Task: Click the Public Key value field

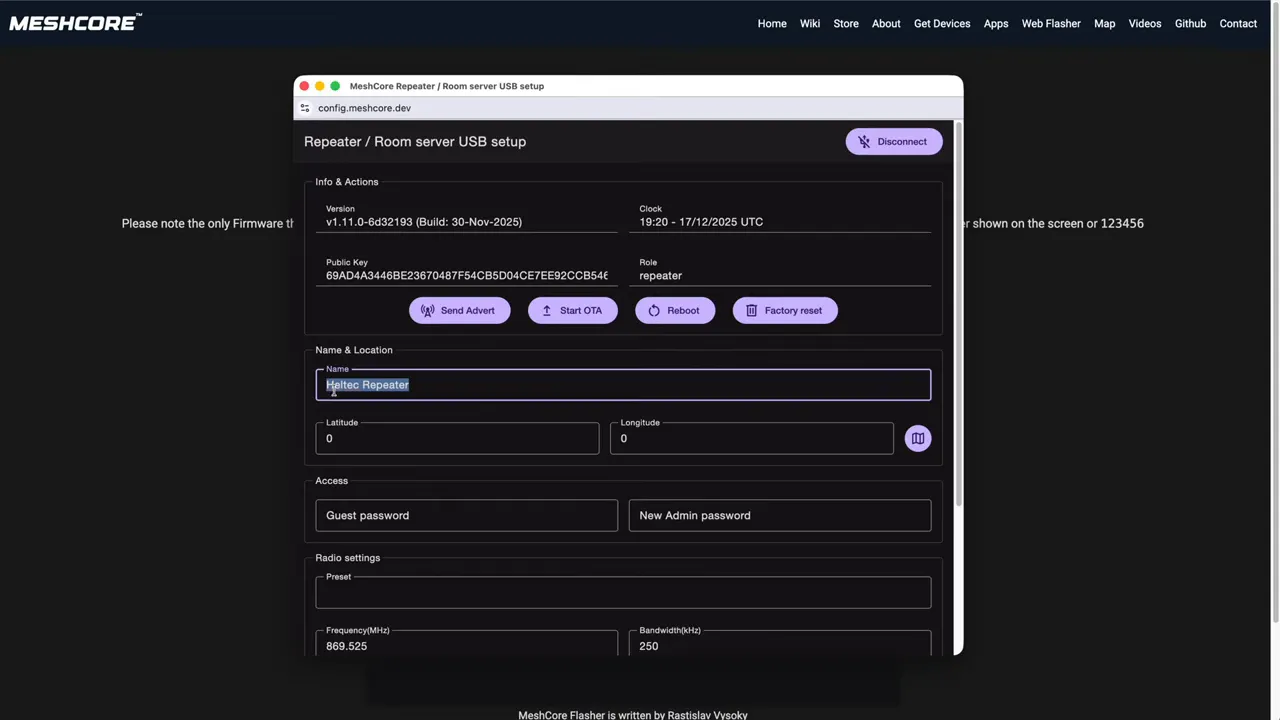Action: click(x=467, y=271)
